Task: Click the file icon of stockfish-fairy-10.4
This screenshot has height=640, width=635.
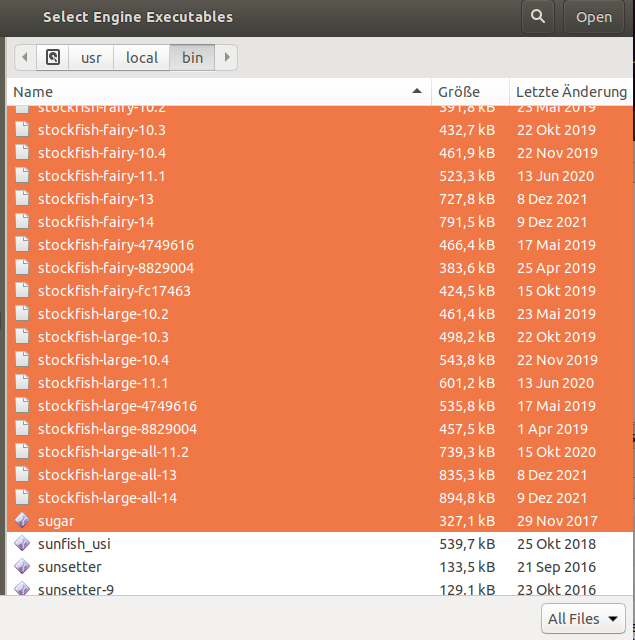Action: click(22, 152)
